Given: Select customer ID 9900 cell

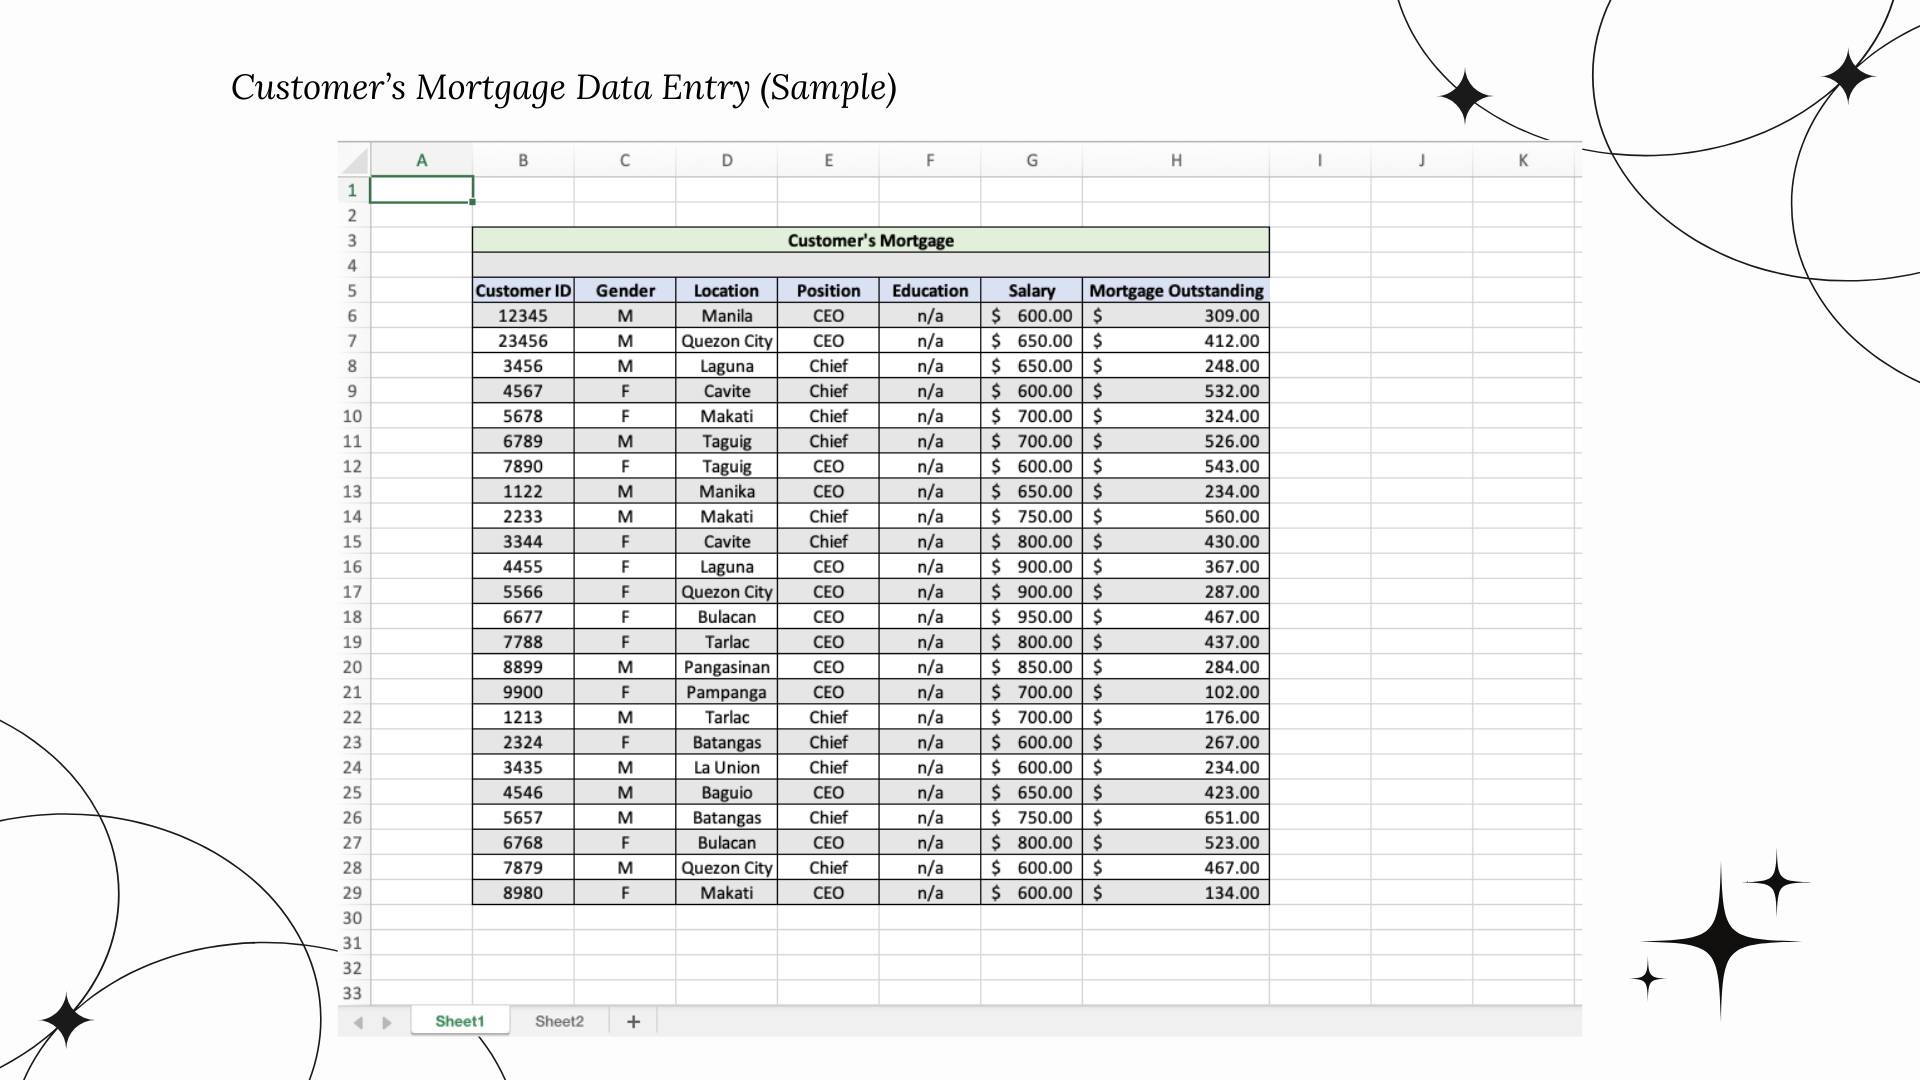Looking at the screenshot, I should coord(523,692).
